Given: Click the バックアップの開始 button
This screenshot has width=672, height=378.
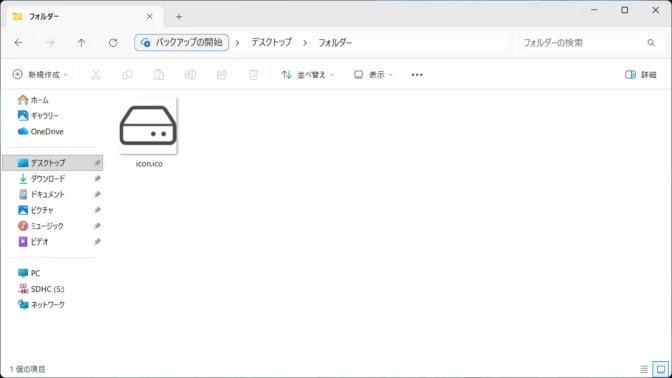Looking at the screenshot, I should (182, 42).
